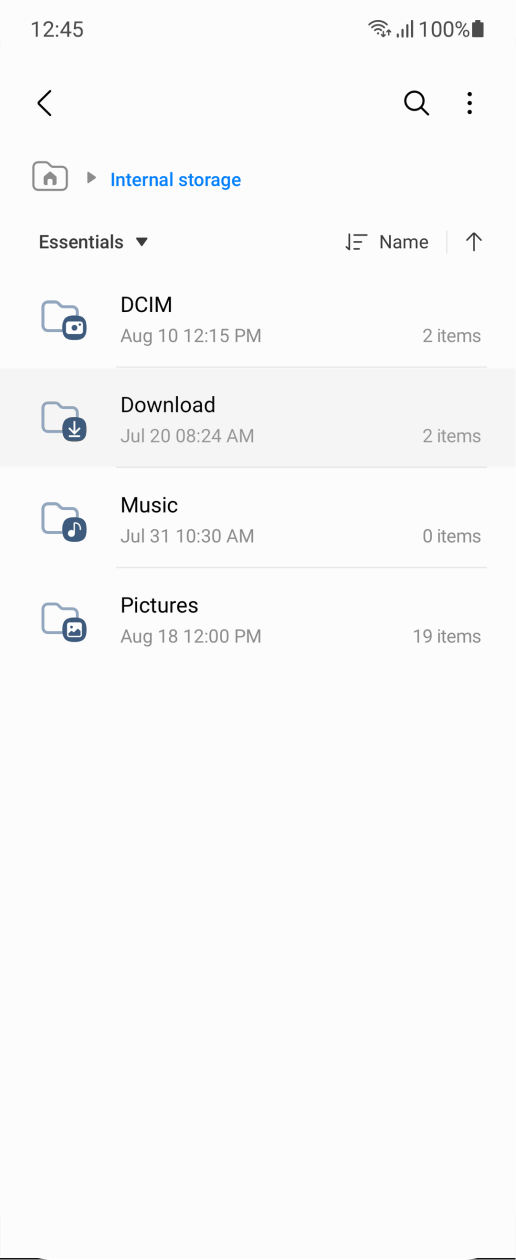The height and width of the screenshot is (1260, 516).
Task: Tap the battery indicator in status bar
Action: pyautogui.click(x=478, y=29)
